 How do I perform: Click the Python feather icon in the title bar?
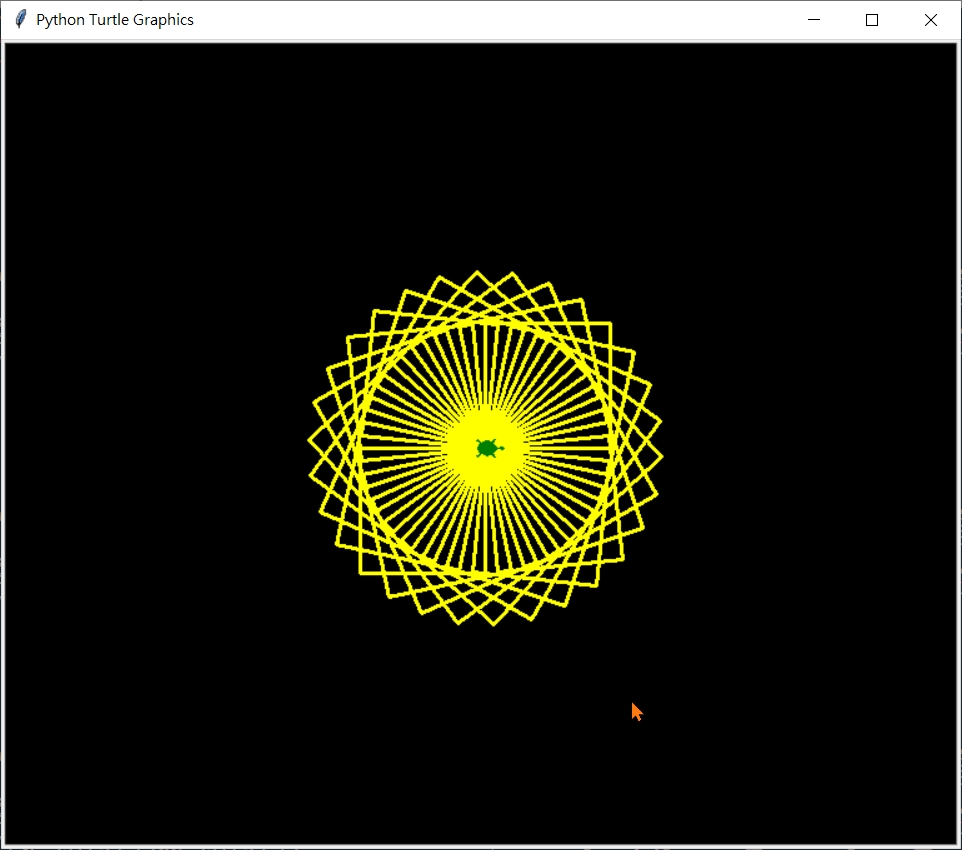pyautogui.click(x=19, y=18)
